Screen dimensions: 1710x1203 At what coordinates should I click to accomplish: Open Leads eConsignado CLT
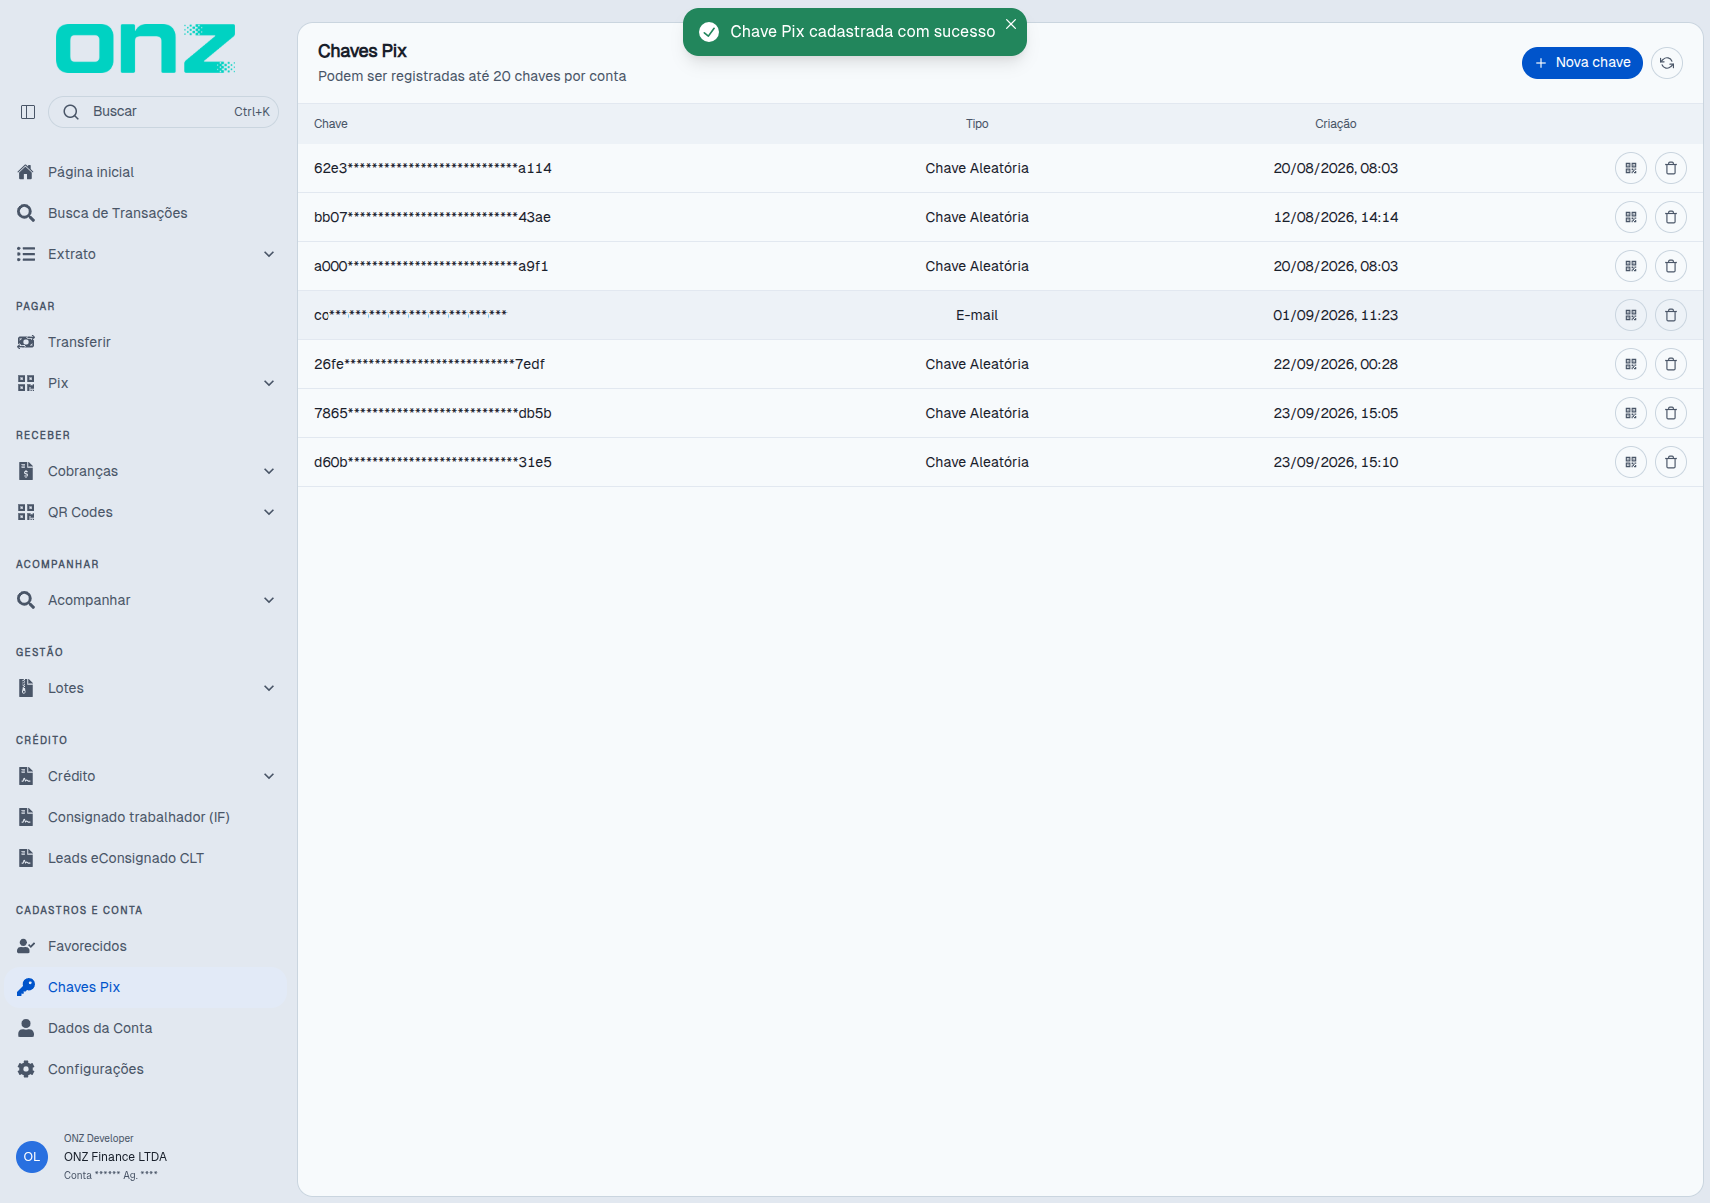(146, 858)
